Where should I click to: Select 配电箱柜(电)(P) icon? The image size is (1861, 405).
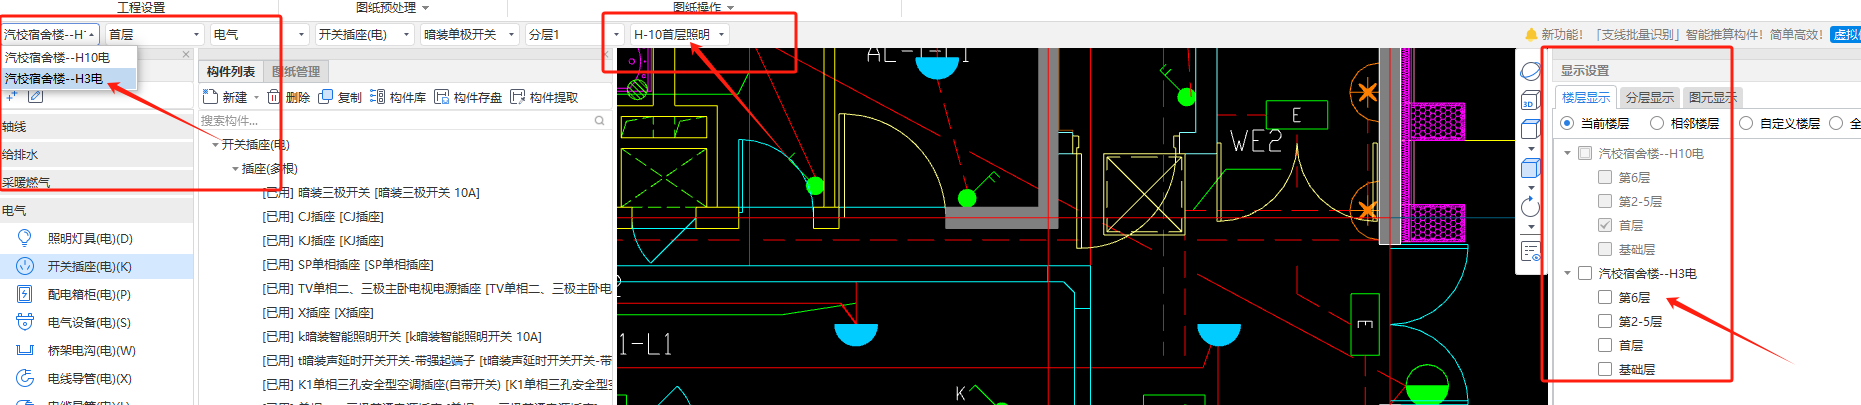(25, 294)
